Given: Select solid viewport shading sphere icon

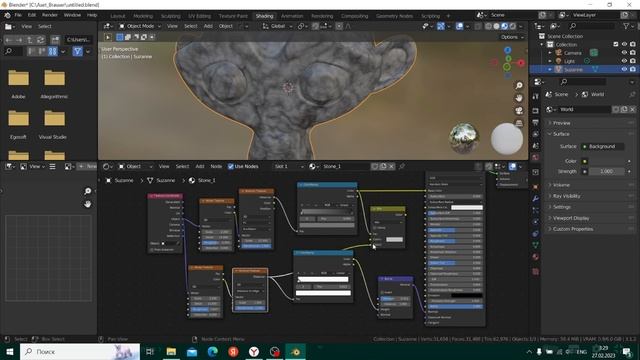Looking at the screenshot, I should click(496, 26).
